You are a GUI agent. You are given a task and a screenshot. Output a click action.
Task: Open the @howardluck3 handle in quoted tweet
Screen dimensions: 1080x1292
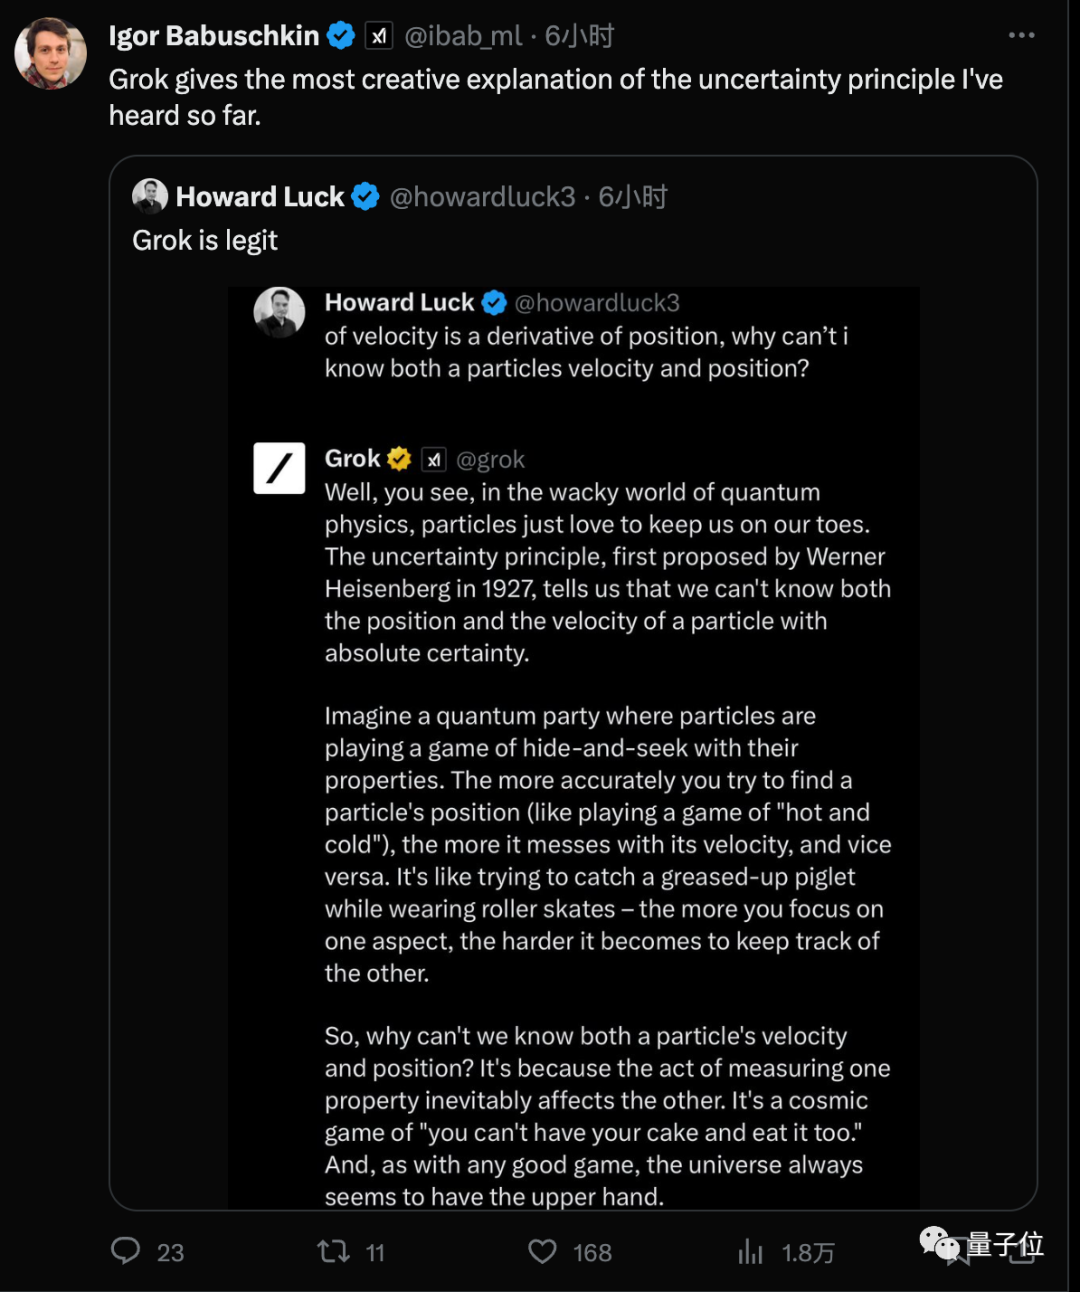pos(482,197)
